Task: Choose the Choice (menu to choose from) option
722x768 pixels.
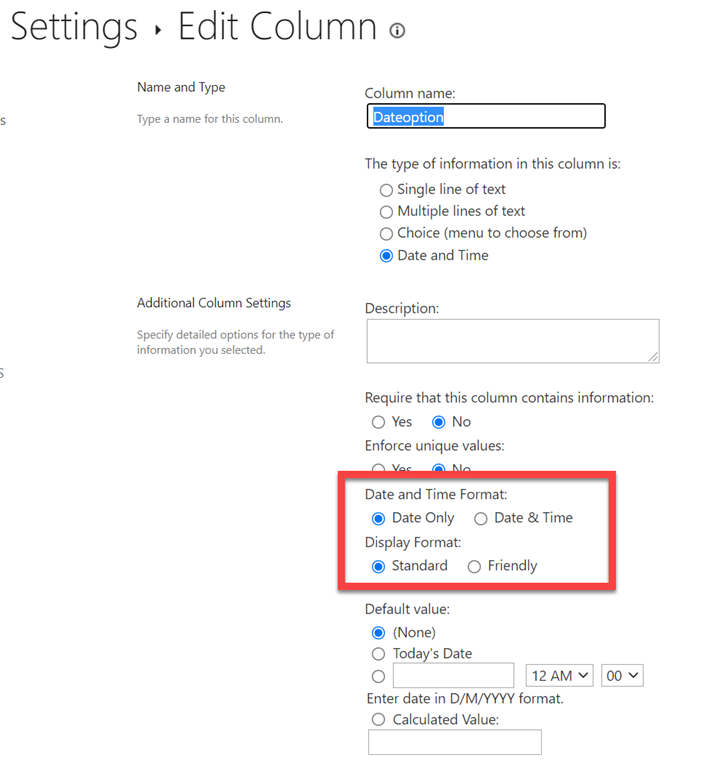Action: pos(386,233)
